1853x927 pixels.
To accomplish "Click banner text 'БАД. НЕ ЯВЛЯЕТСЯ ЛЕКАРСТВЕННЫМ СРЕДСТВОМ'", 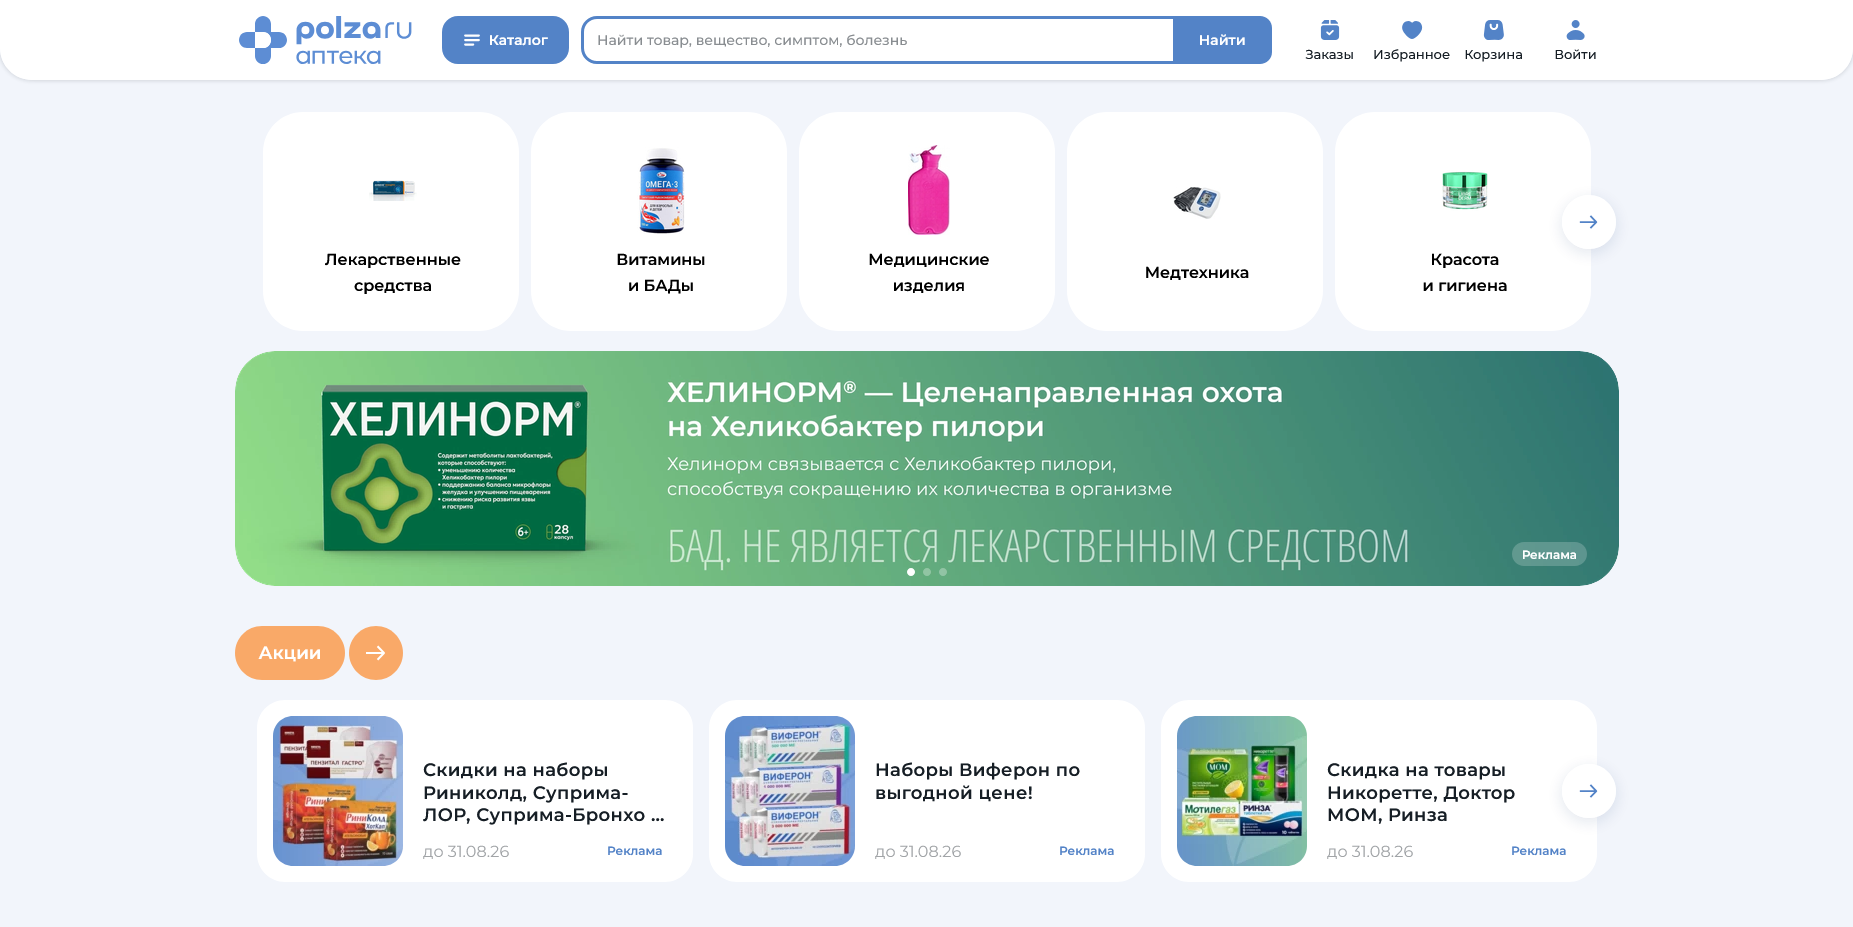I will coord(1038,547).
